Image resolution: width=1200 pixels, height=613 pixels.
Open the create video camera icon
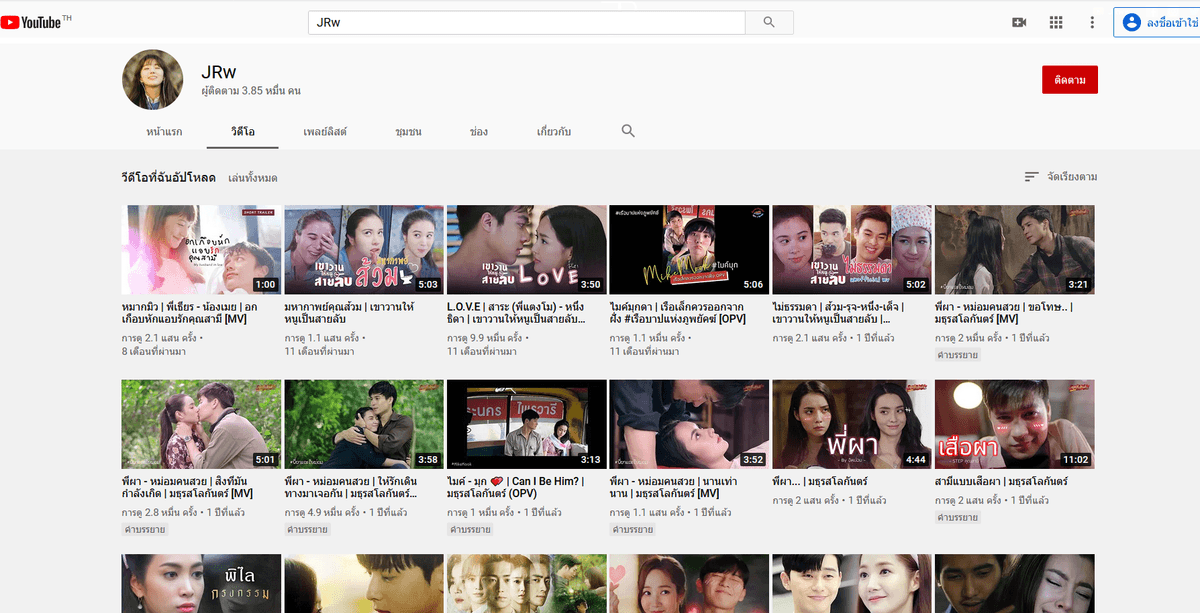click(1019, 22)
